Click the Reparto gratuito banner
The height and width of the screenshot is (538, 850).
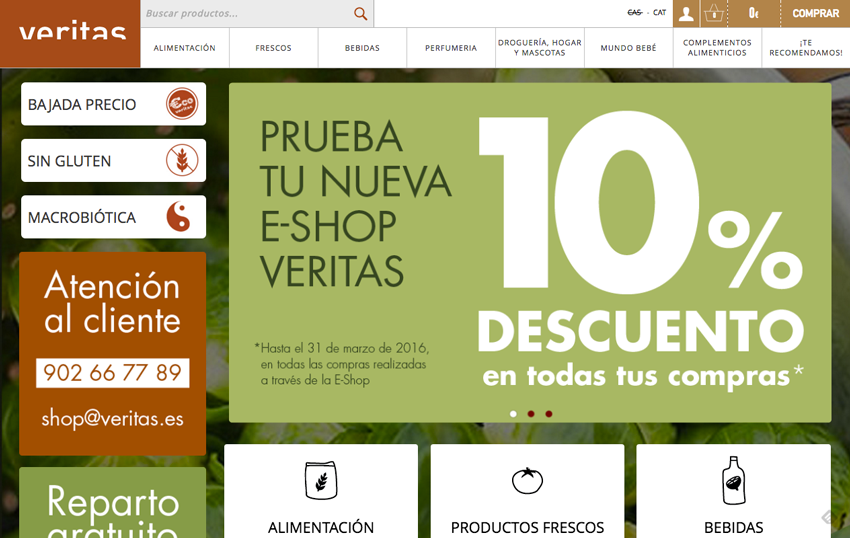(x=113, y=503)
